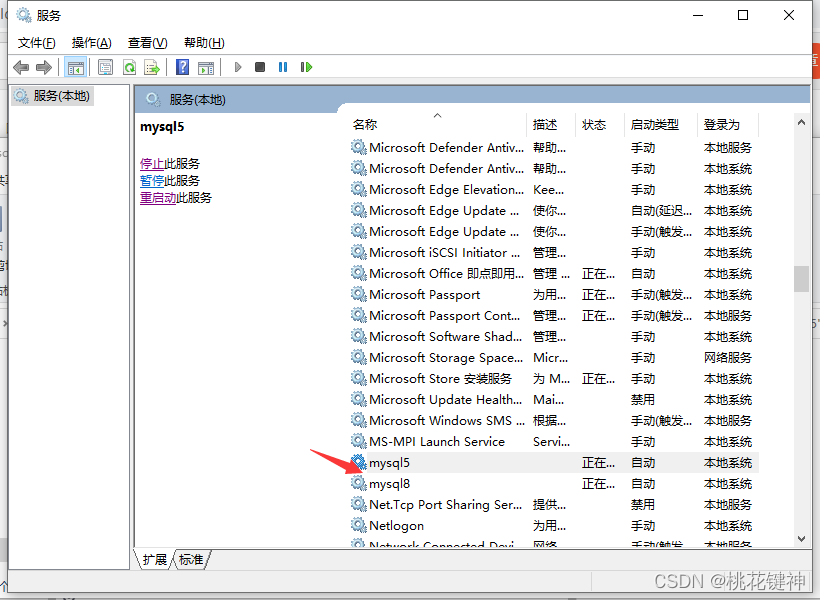Click the Start service play icon
This screenshot has width=820, height=600.
238,67
